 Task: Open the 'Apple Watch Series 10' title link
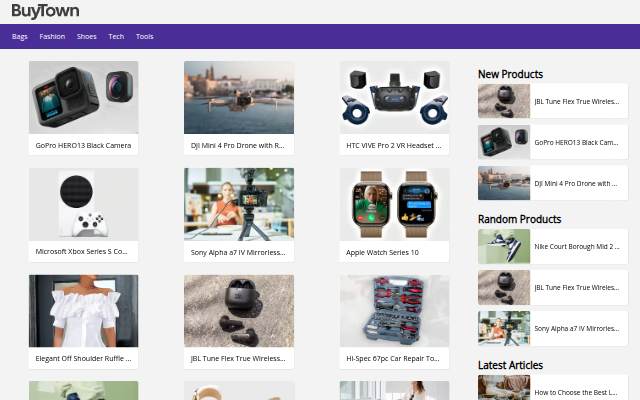[x=382, y=252]
